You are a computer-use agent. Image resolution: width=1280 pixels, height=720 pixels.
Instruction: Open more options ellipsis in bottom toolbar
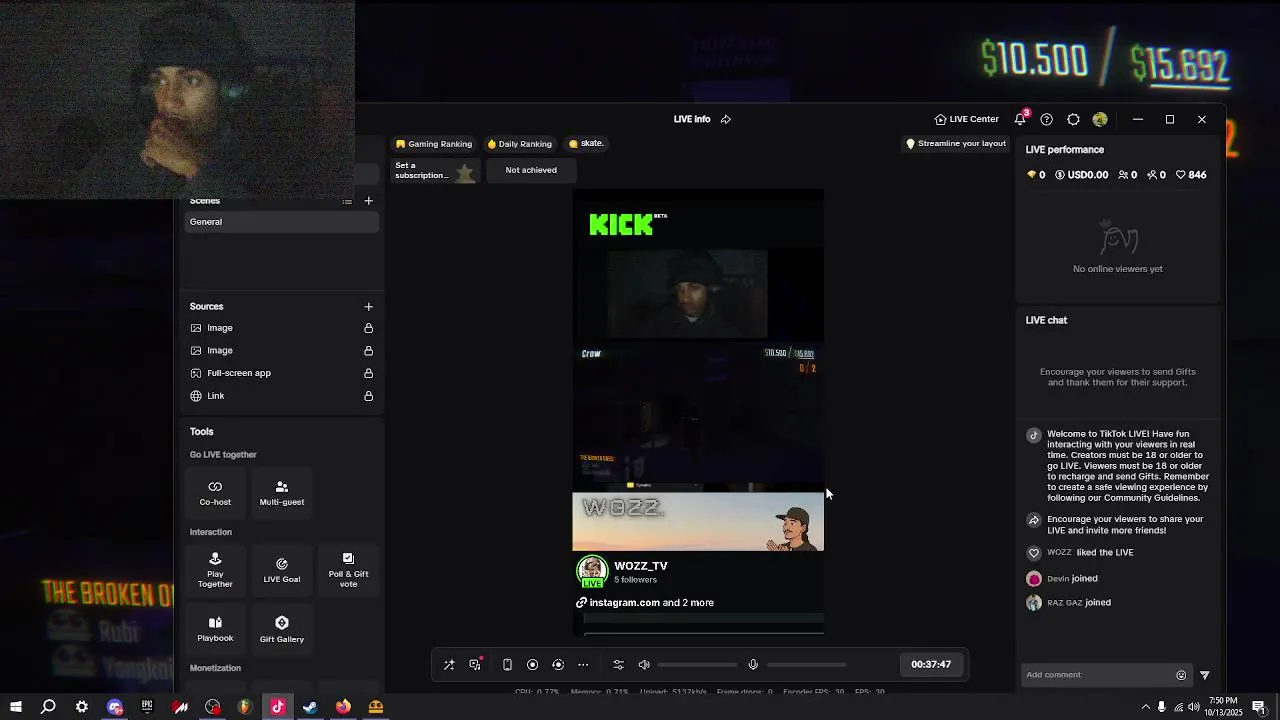coord(583,665)
